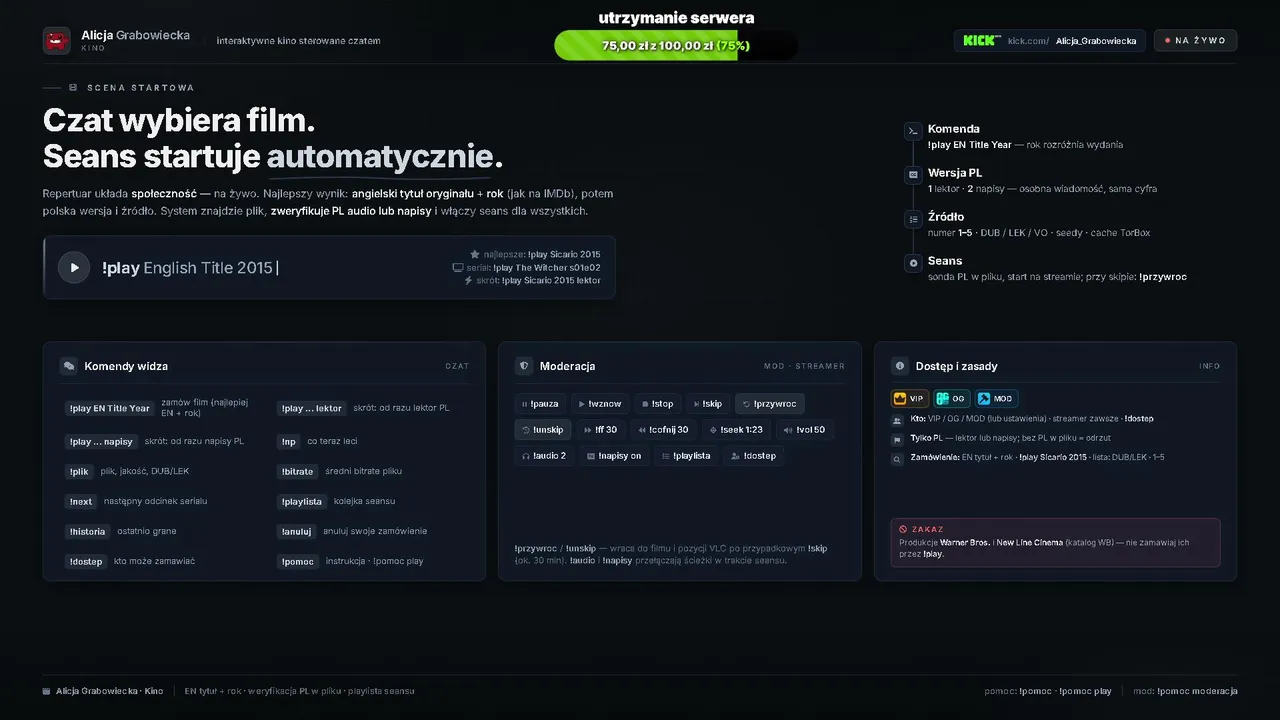Click the !seek 1:23 chip
Screen dimensions: 1280x720
pos(735,429)
